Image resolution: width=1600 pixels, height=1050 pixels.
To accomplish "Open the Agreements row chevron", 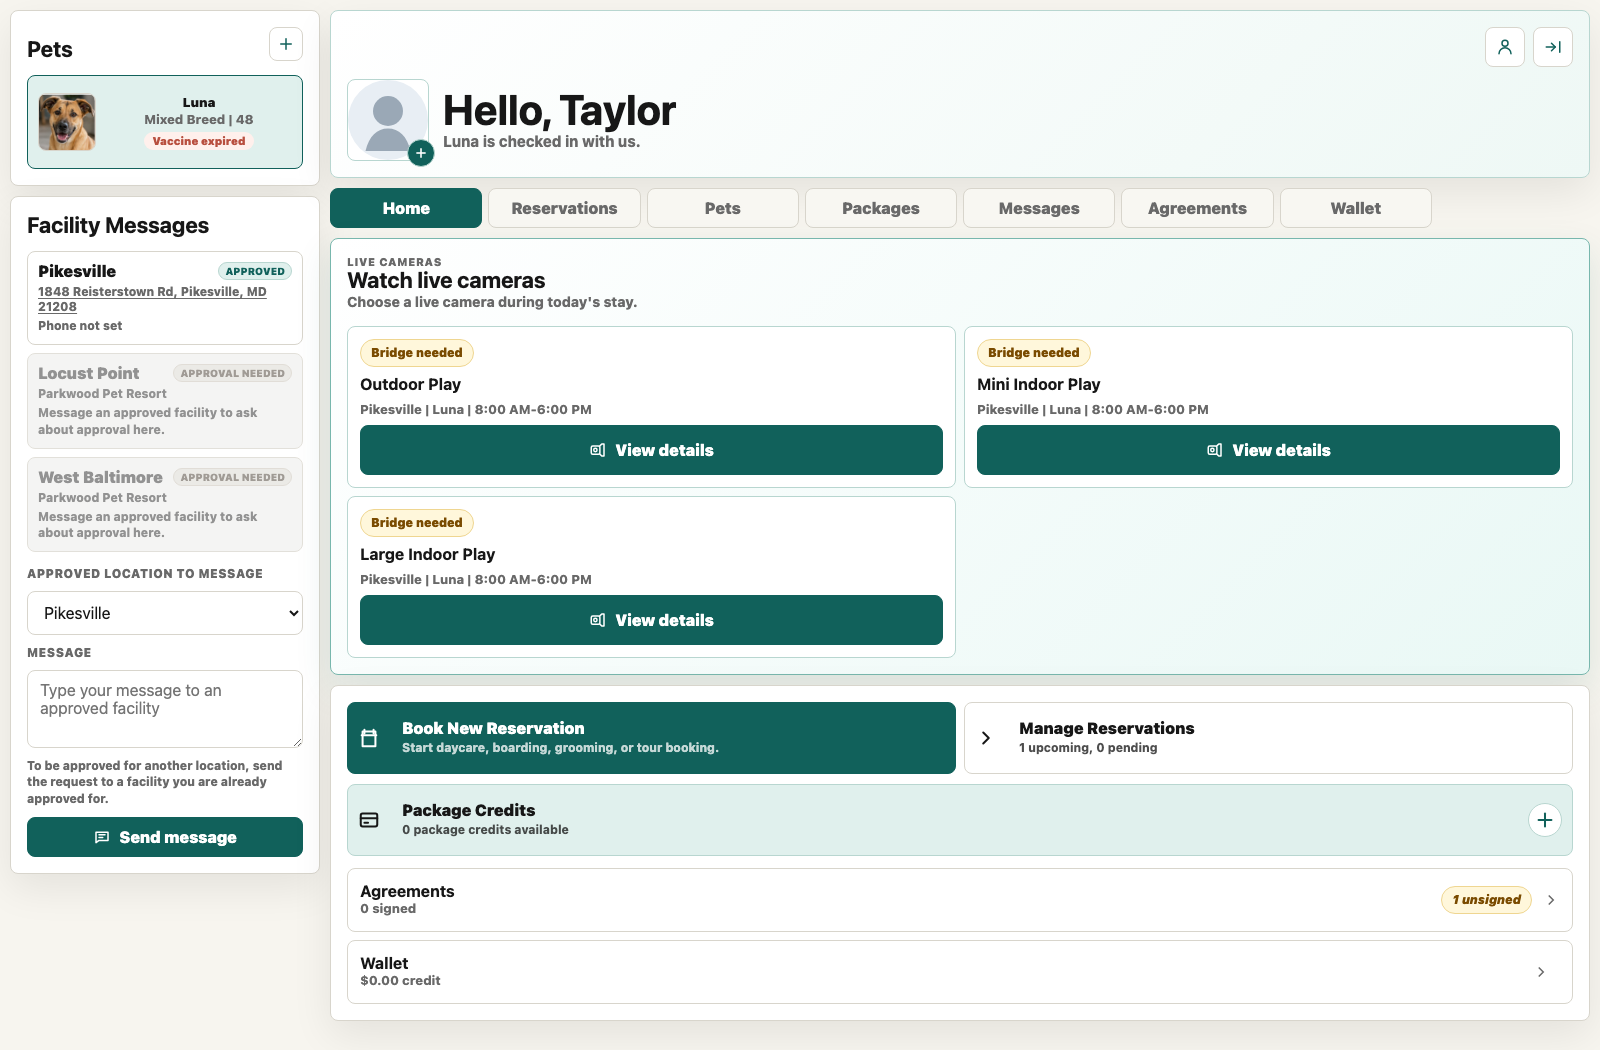I will click(1551, 900).
